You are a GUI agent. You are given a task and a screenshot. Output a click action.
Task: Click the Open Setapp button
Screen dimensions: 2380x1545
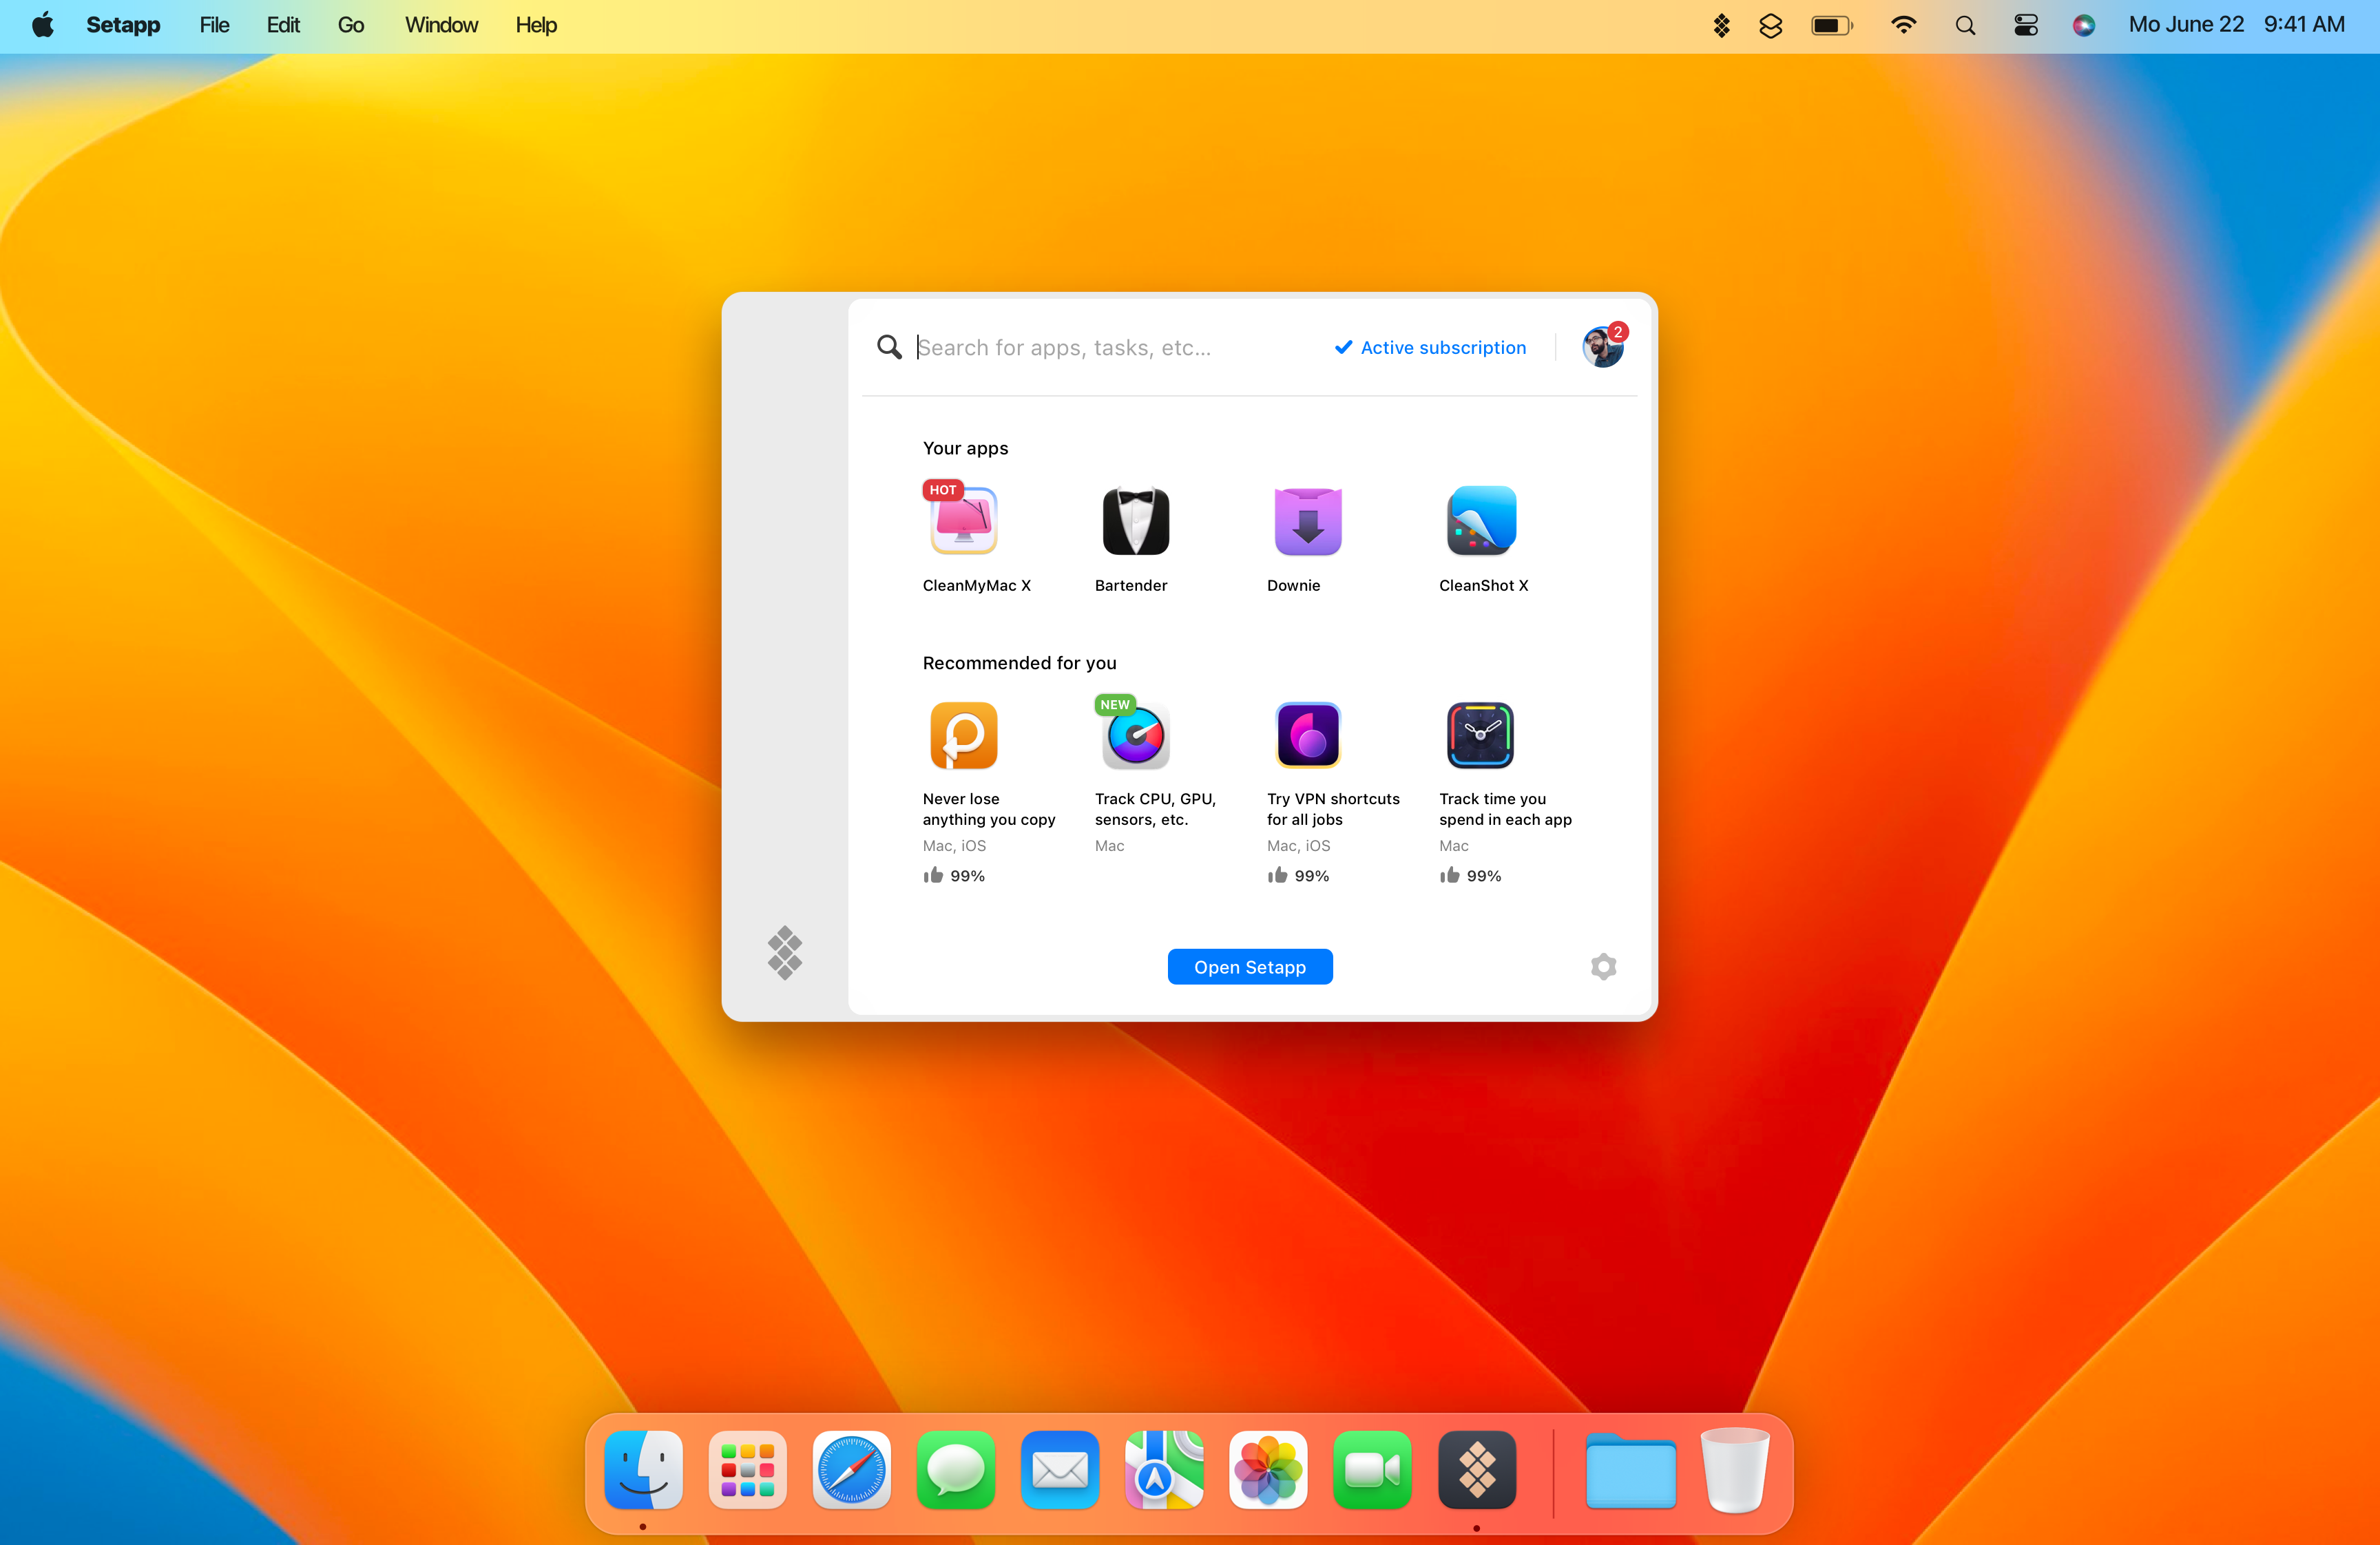[x=1249, y=966]
